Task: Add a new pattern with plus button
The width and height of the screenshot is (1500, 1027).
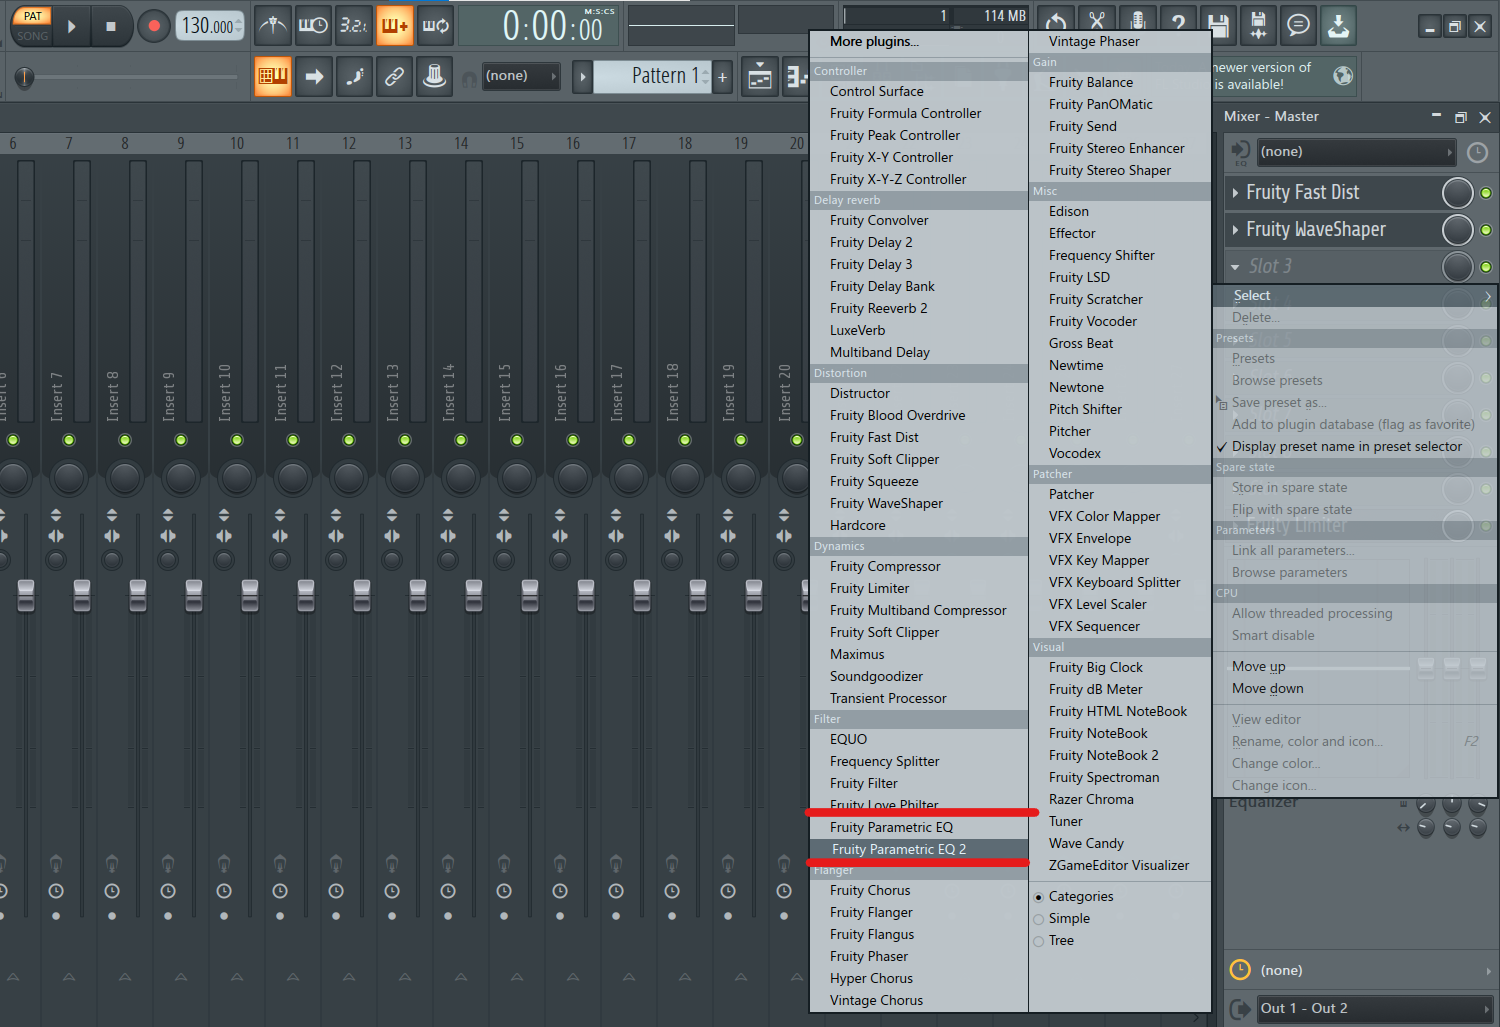Action: pyautogui.click(x=722, y=77)
